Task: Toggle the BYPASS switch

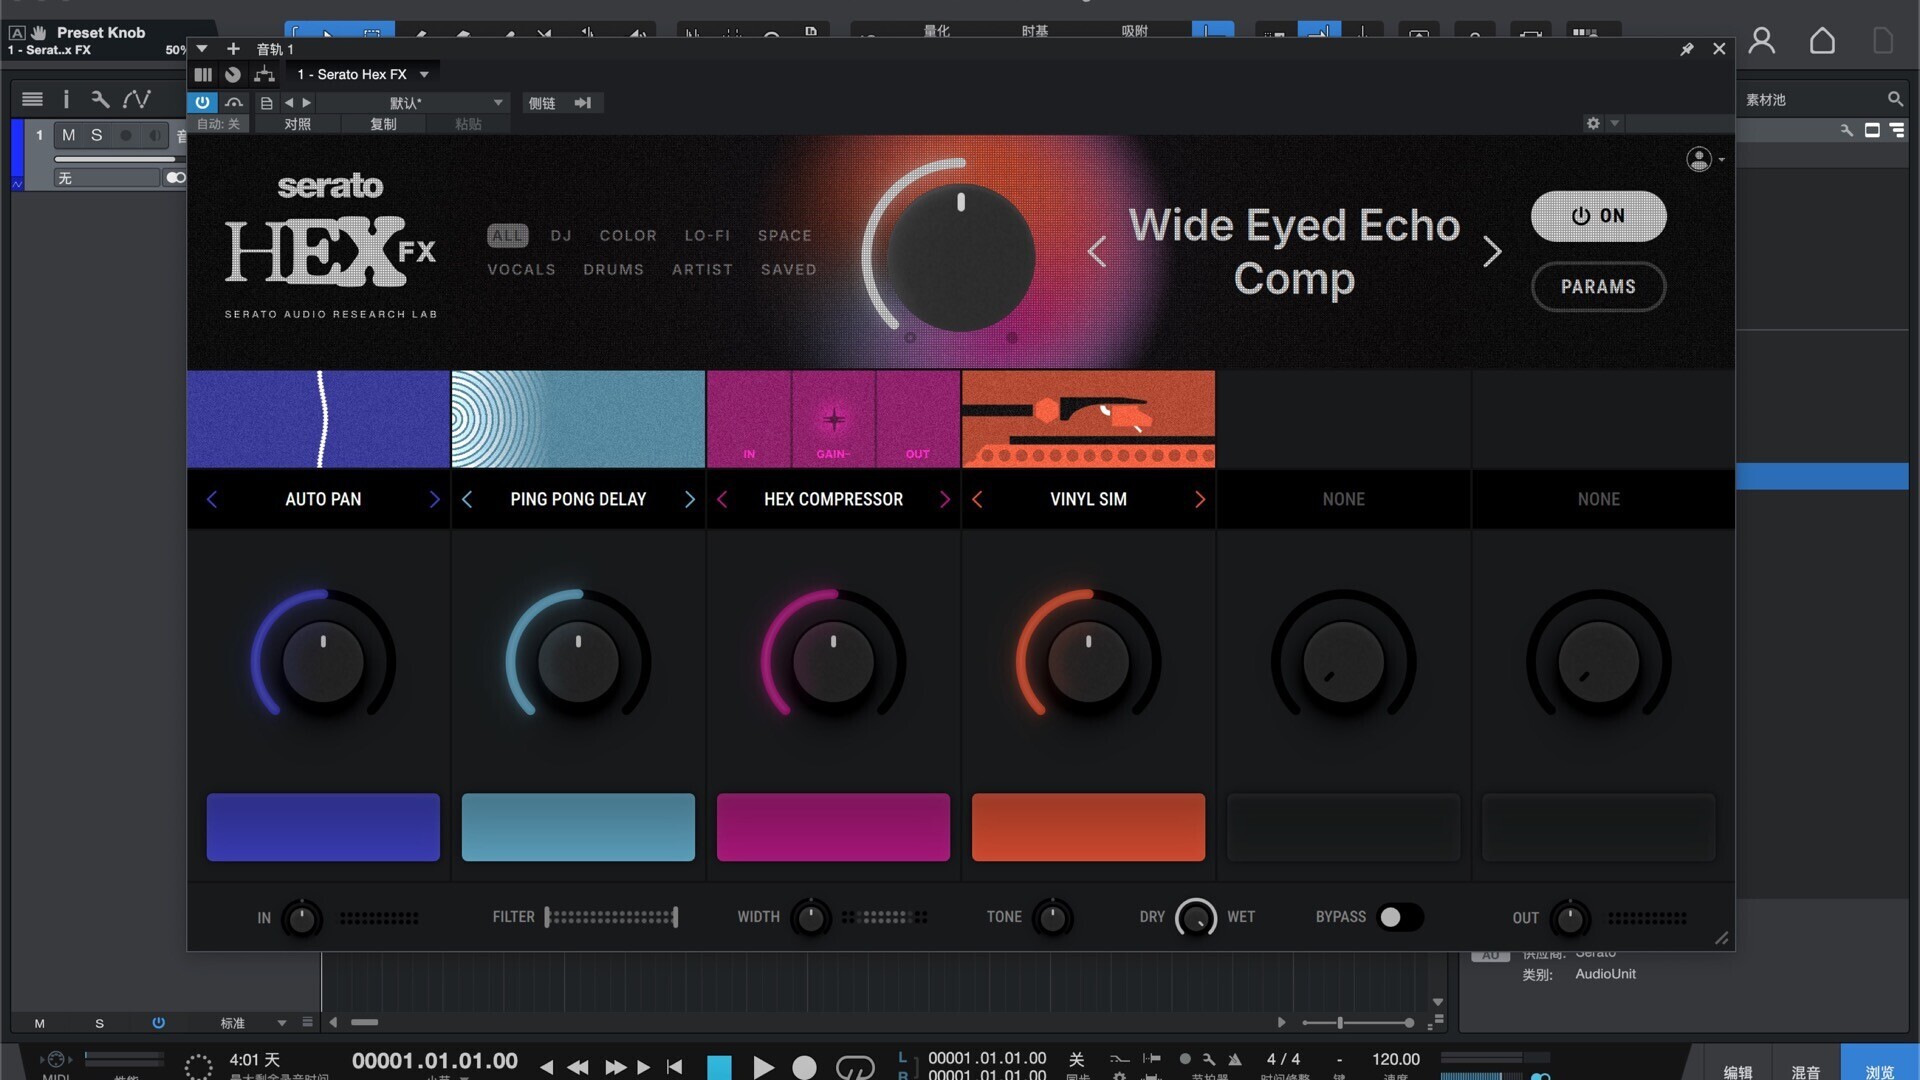Action: click(x=1400, y=917)
